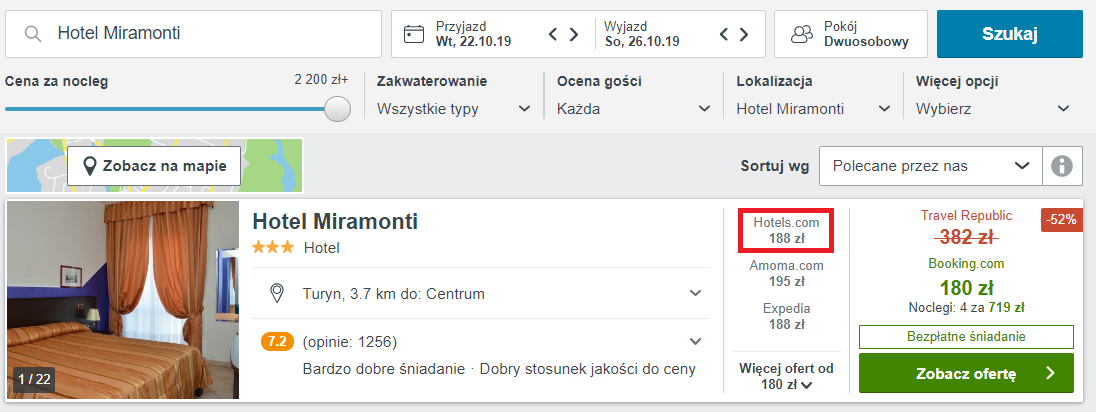The image size is (1096, 412).
Task: Advance check-in date with next arrow
Action: coord(574,34)
